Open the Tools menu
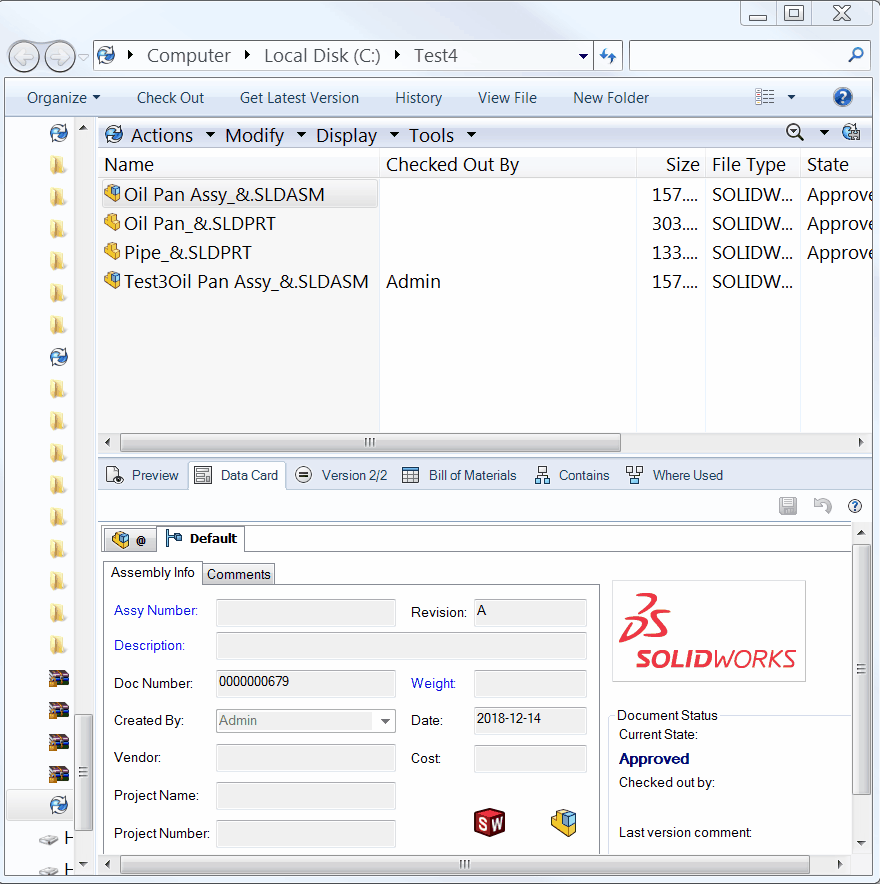The width and height of the screenshot is (880, 884). click(432, 135)
